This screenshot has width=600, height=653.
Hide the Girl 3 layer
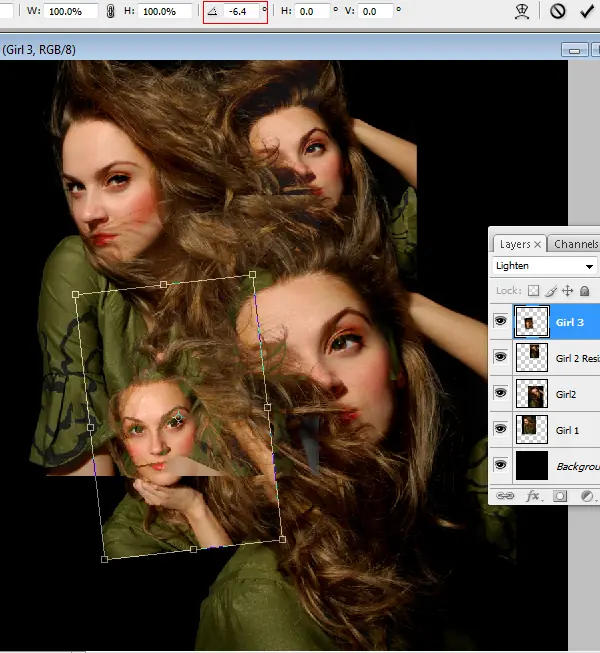point(501,321)
